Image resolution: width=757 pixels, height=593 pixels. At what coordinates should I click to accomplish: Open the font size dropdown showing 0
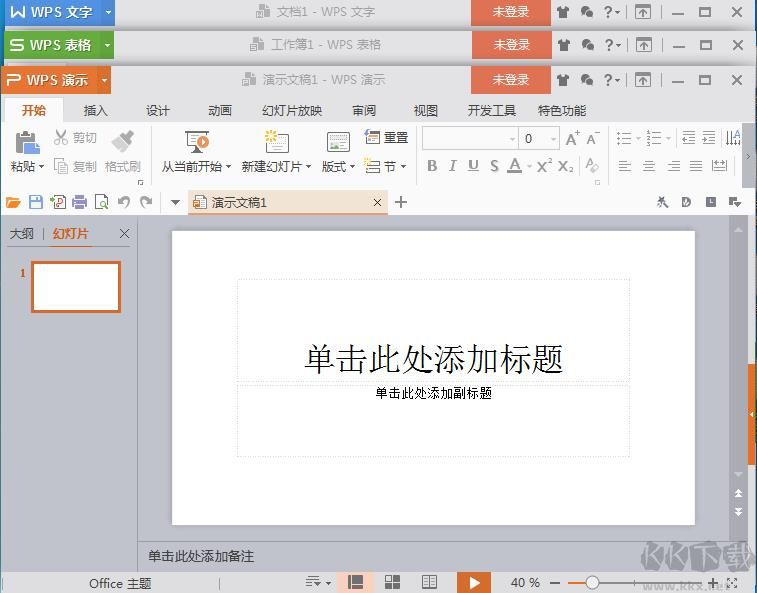[553, 139]
